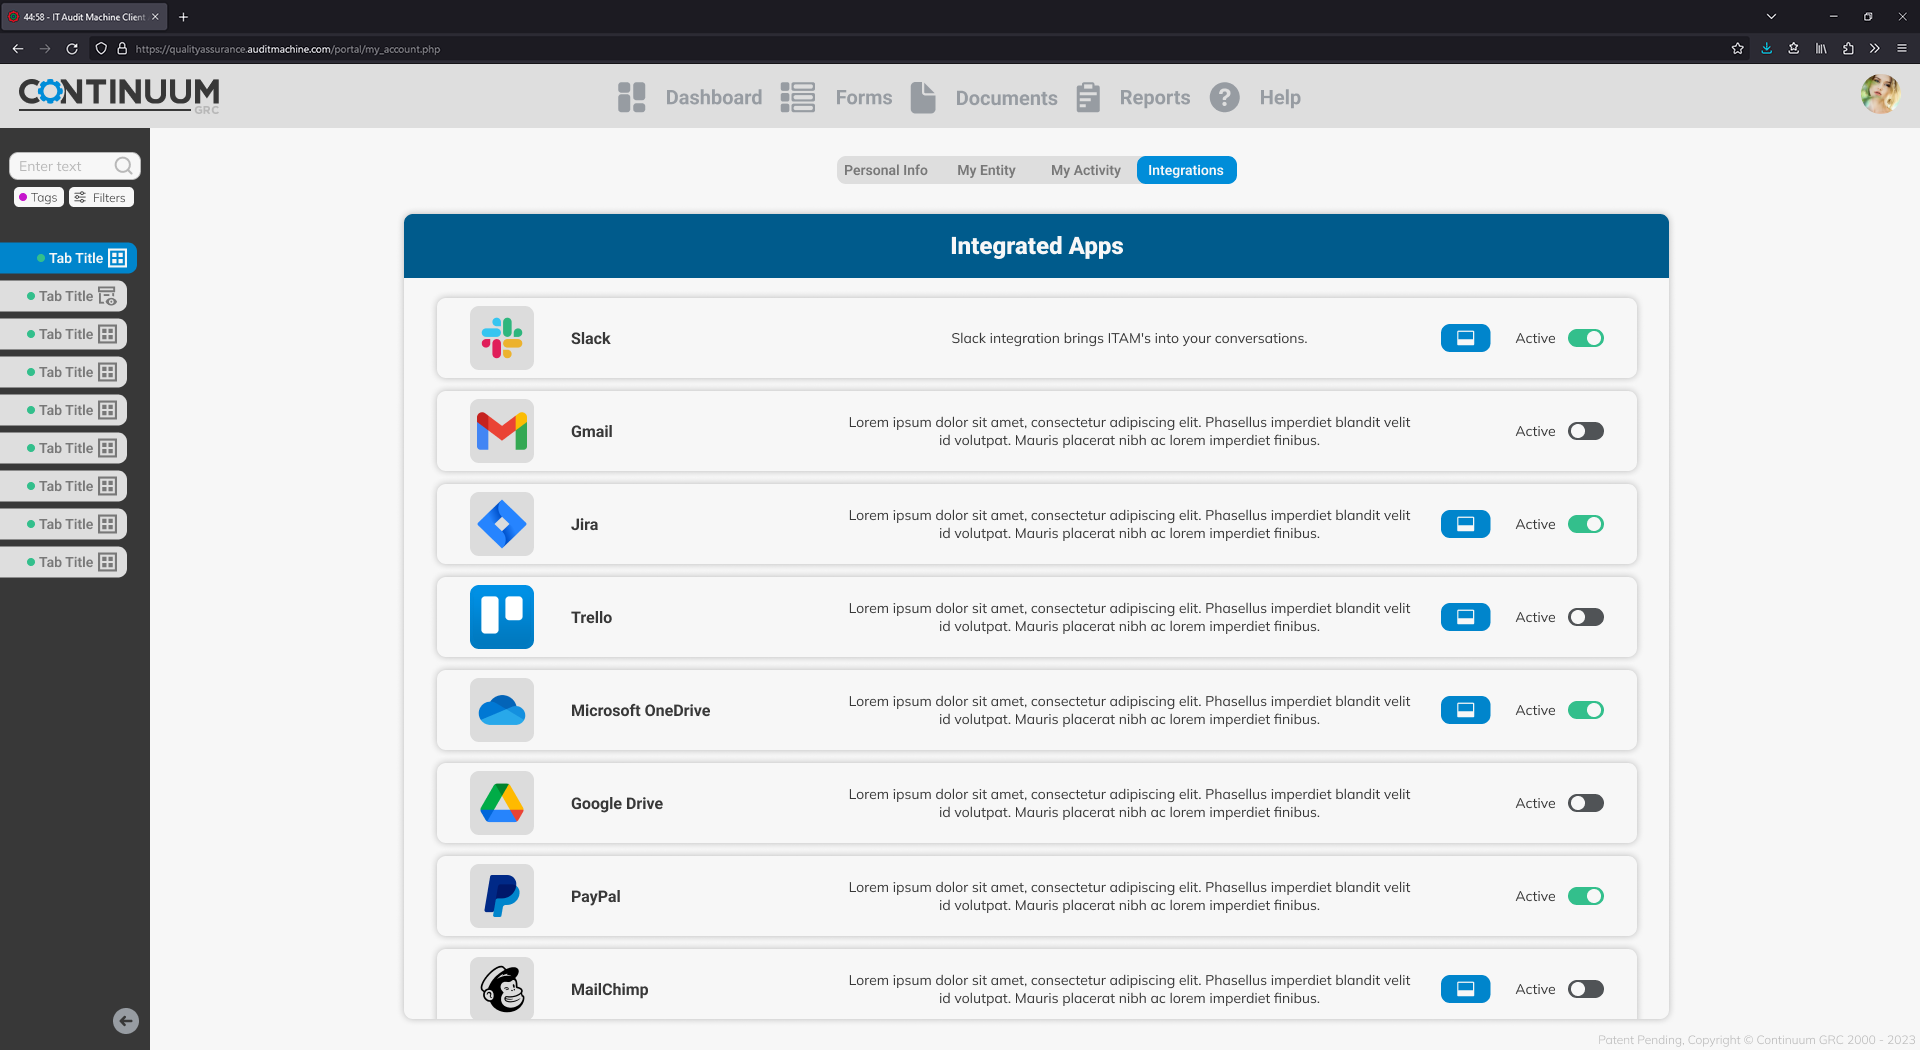The width and height of the screenshot is (1920, 1050).
Task: Open the Filters options in sidebar
Action: [101, 197]
